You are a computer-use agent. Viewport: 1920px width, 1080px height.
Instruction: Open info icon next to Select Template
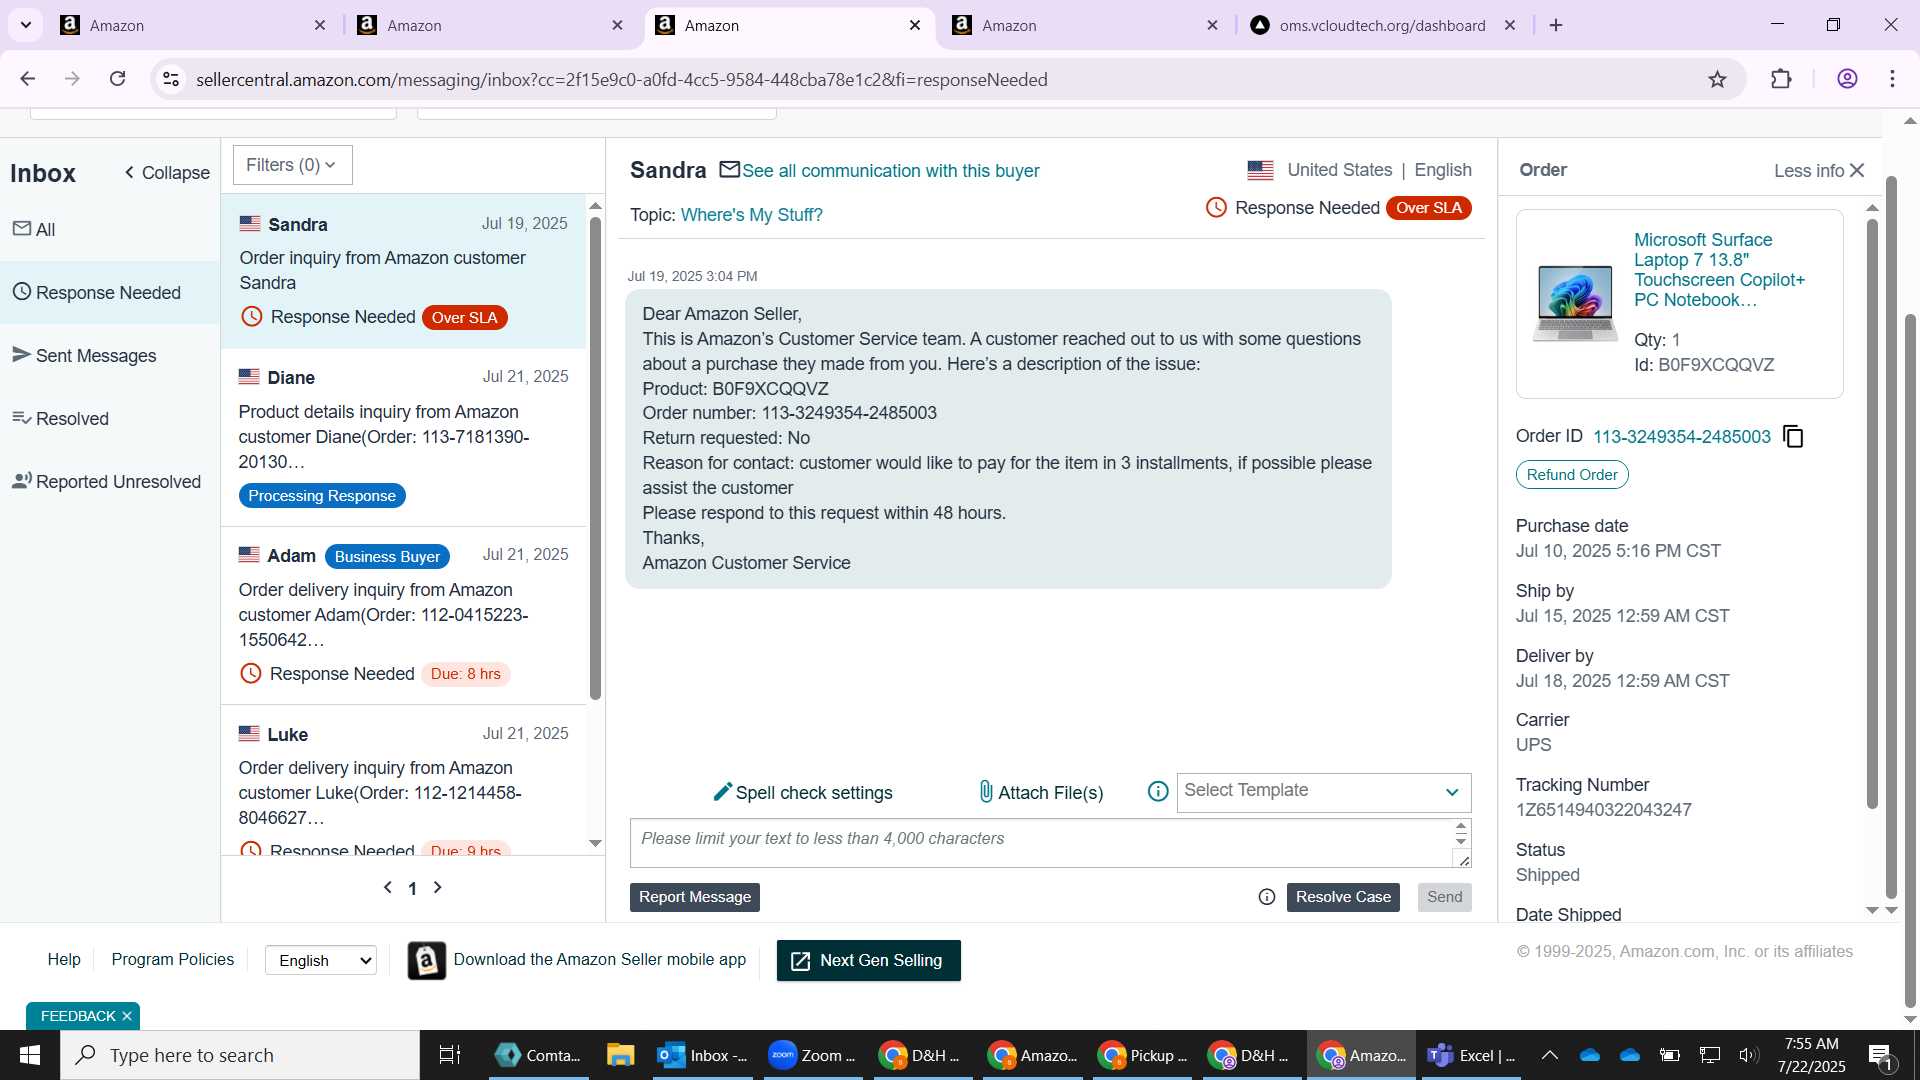coord(1158,792)
